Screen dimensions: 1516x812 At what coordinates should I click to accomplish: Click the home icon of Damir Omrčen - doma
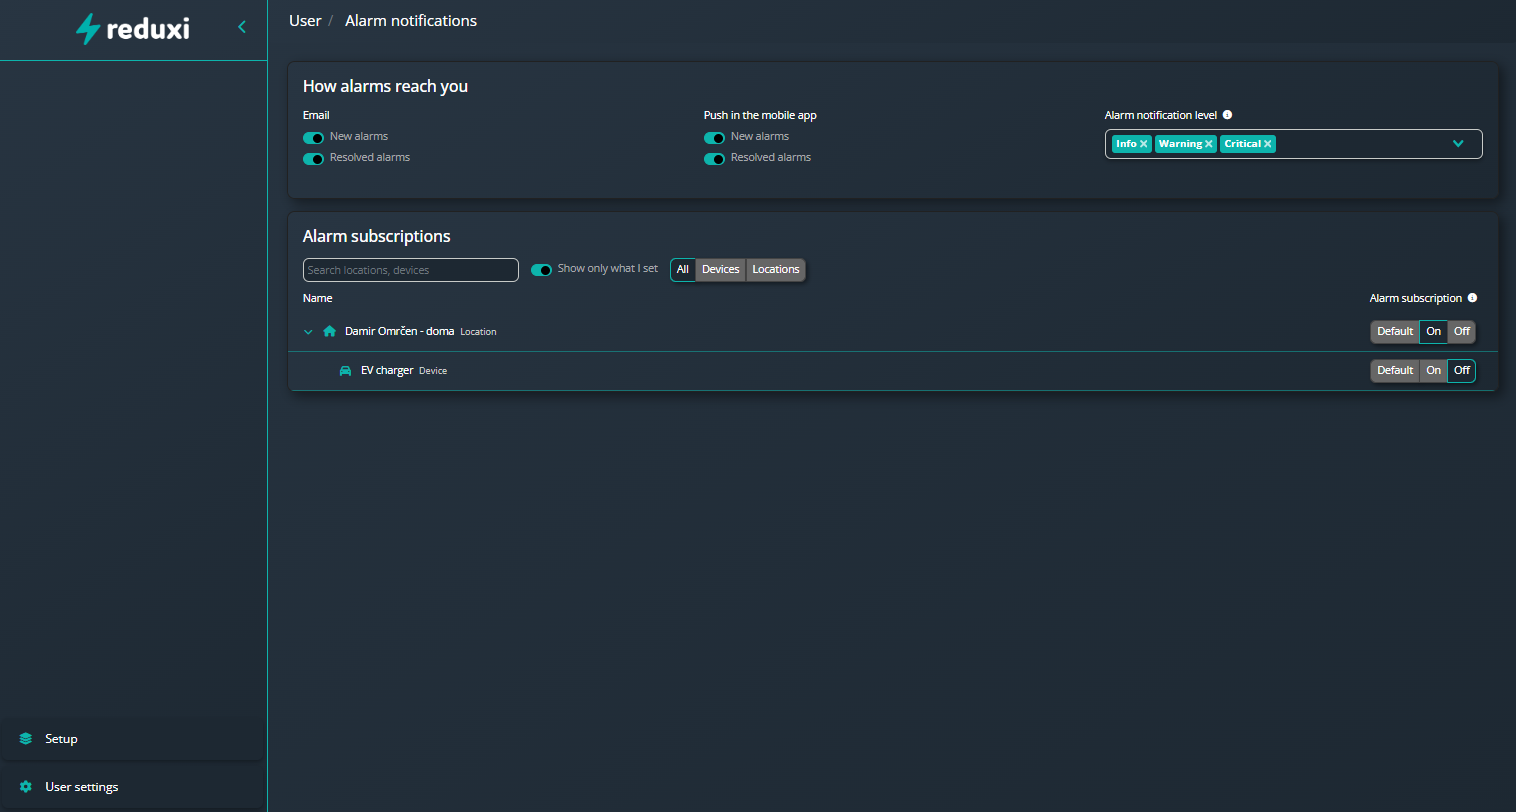pos(329,331)
